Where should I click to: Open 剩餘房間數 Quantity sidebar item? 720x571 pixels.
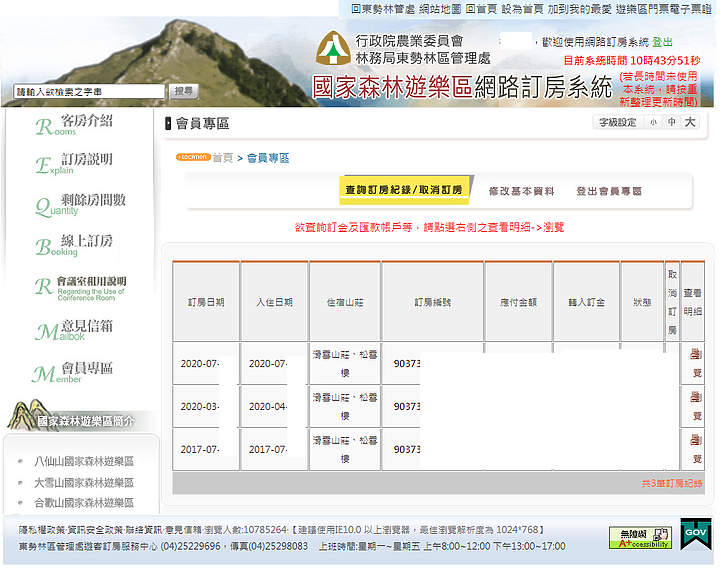[x=81, y=204]
